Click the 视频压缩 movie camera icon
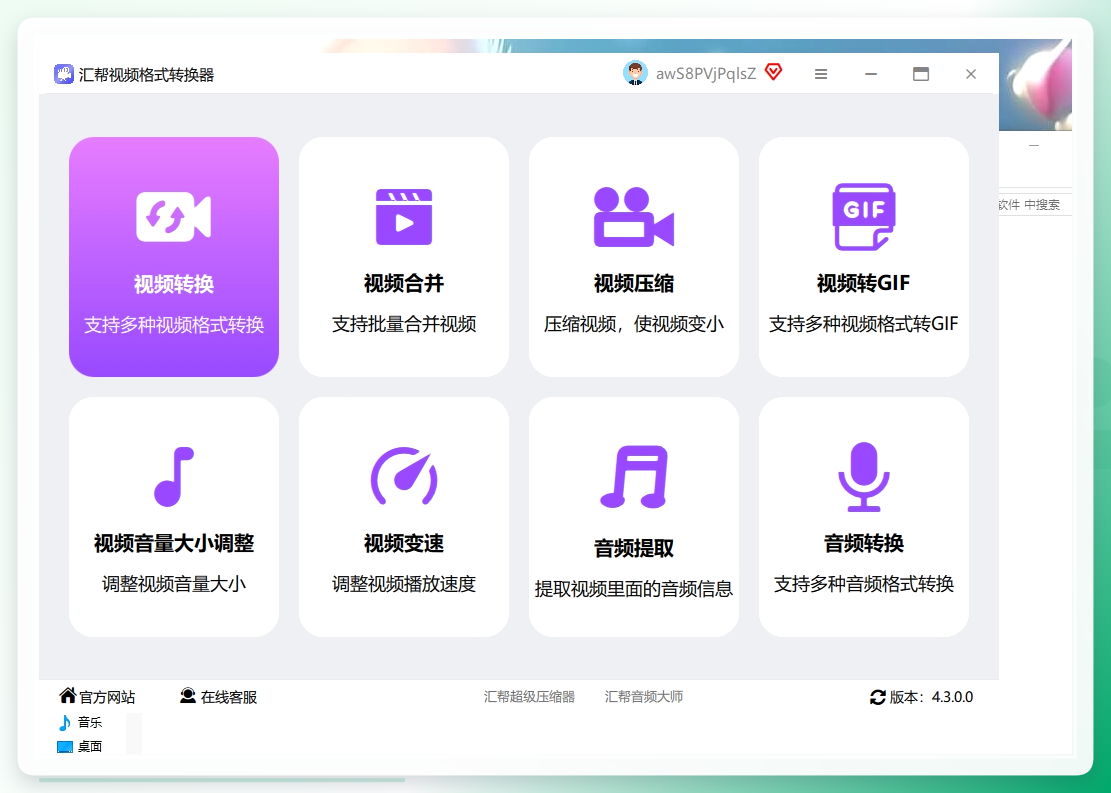Viewport: 1111px width, 793px height. pyautogui.click(x=633, y=217)
